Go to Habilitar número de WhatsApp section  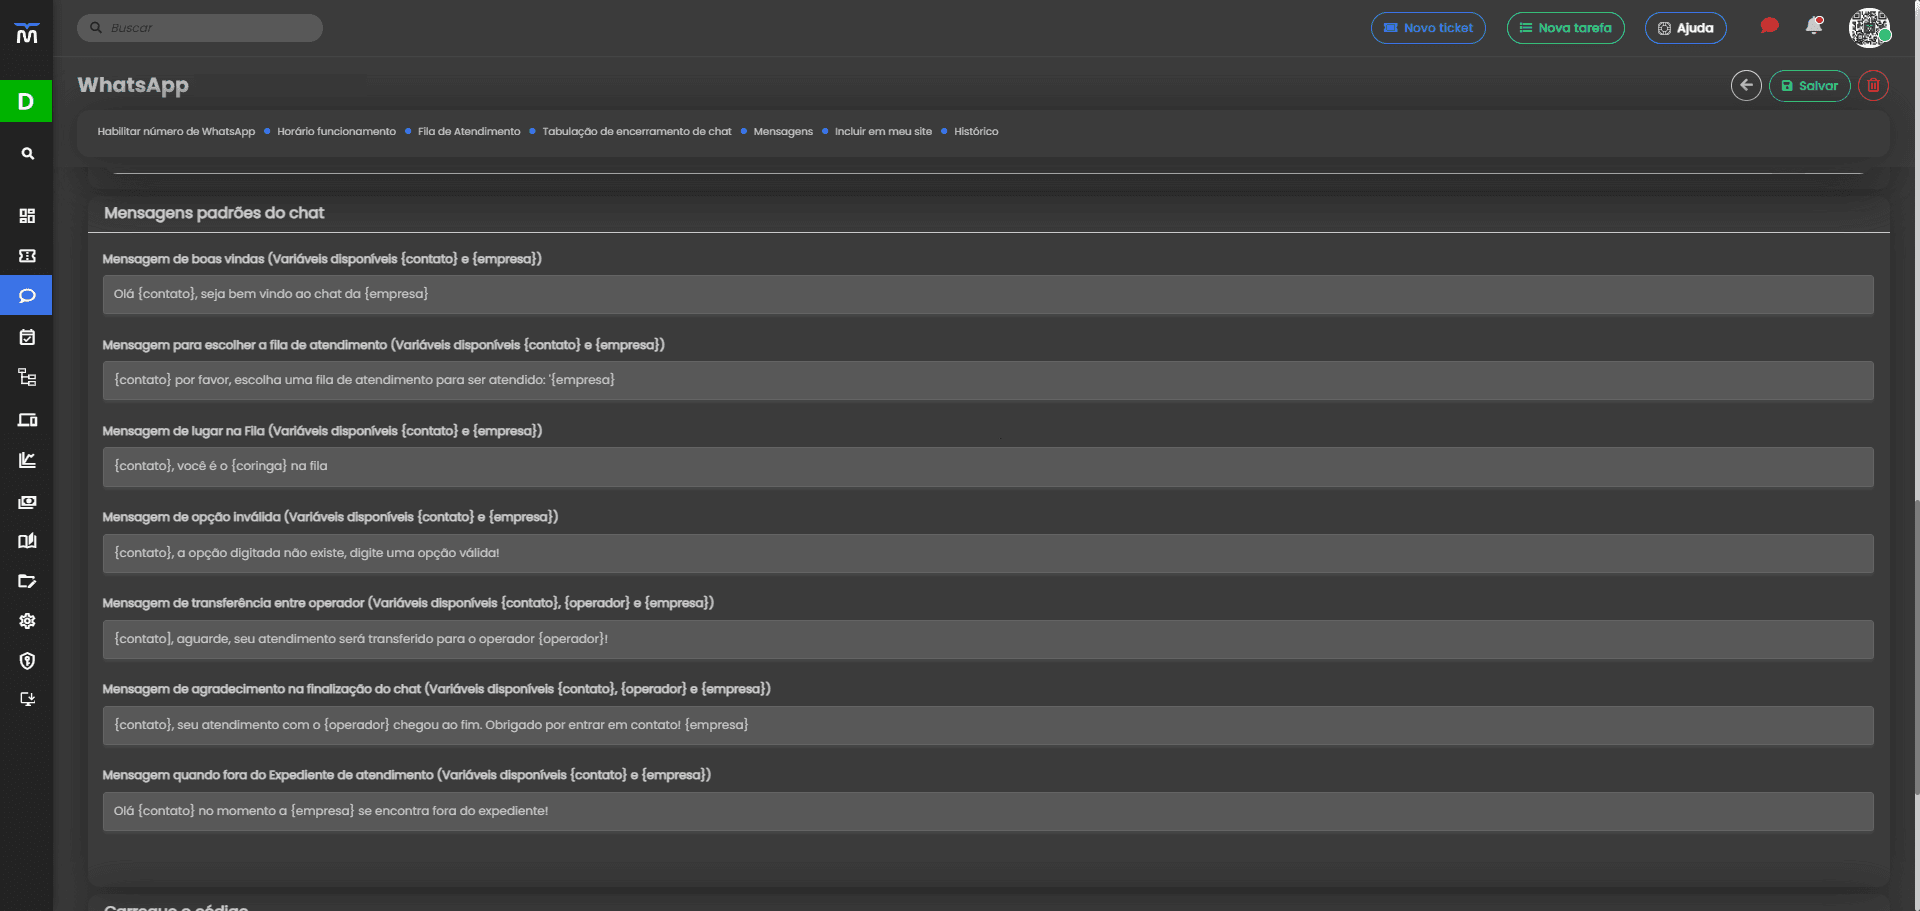(176, 132)
